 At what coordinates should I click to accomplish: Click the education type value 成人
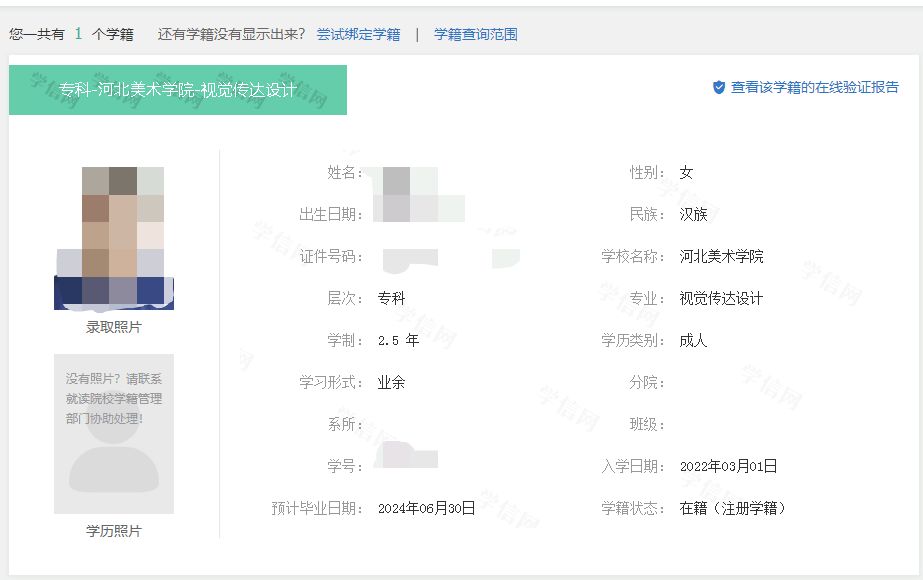693,340
